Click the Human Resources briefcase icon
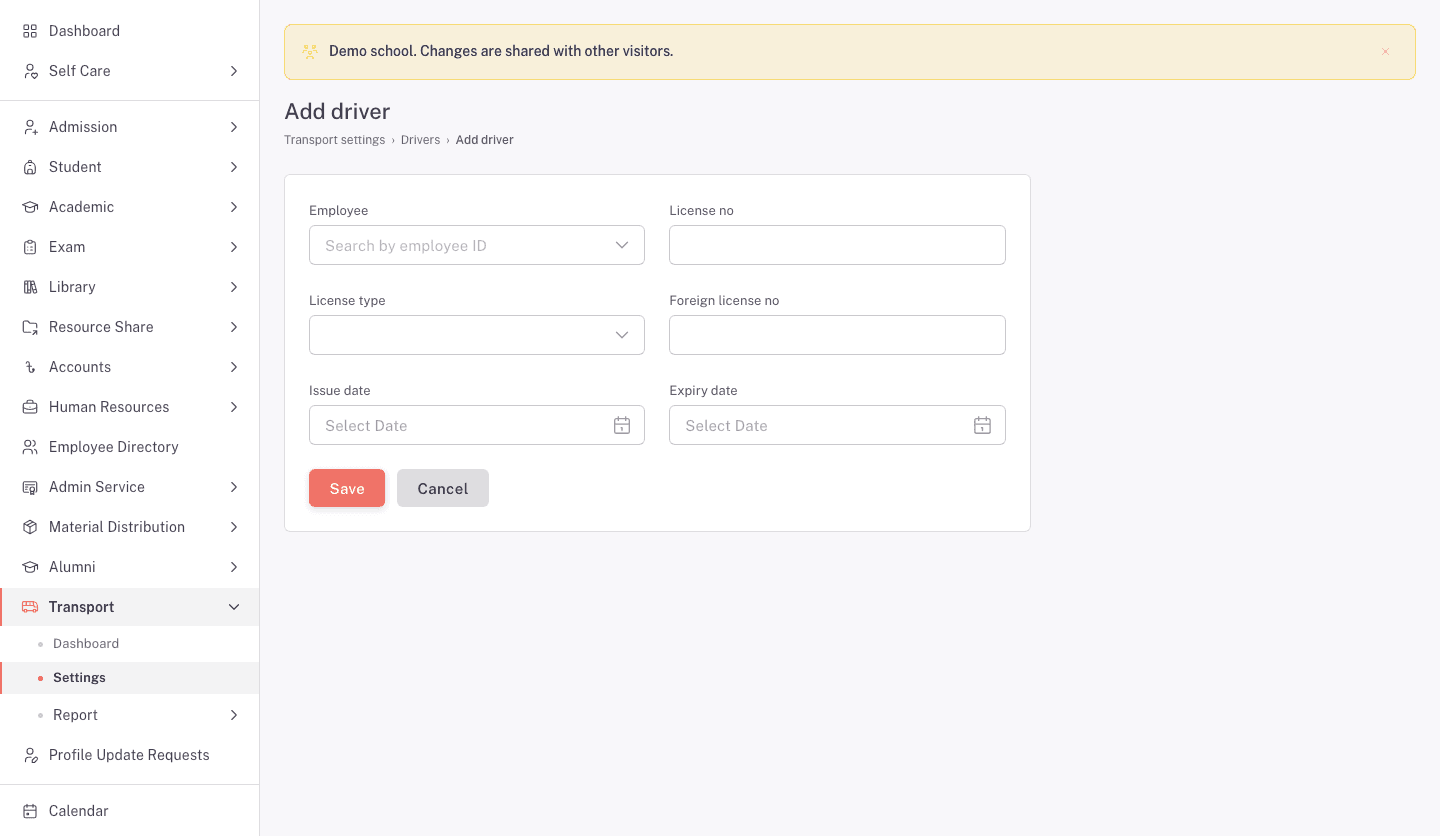This screenshot has width=1440, height=836. [30, 407]
